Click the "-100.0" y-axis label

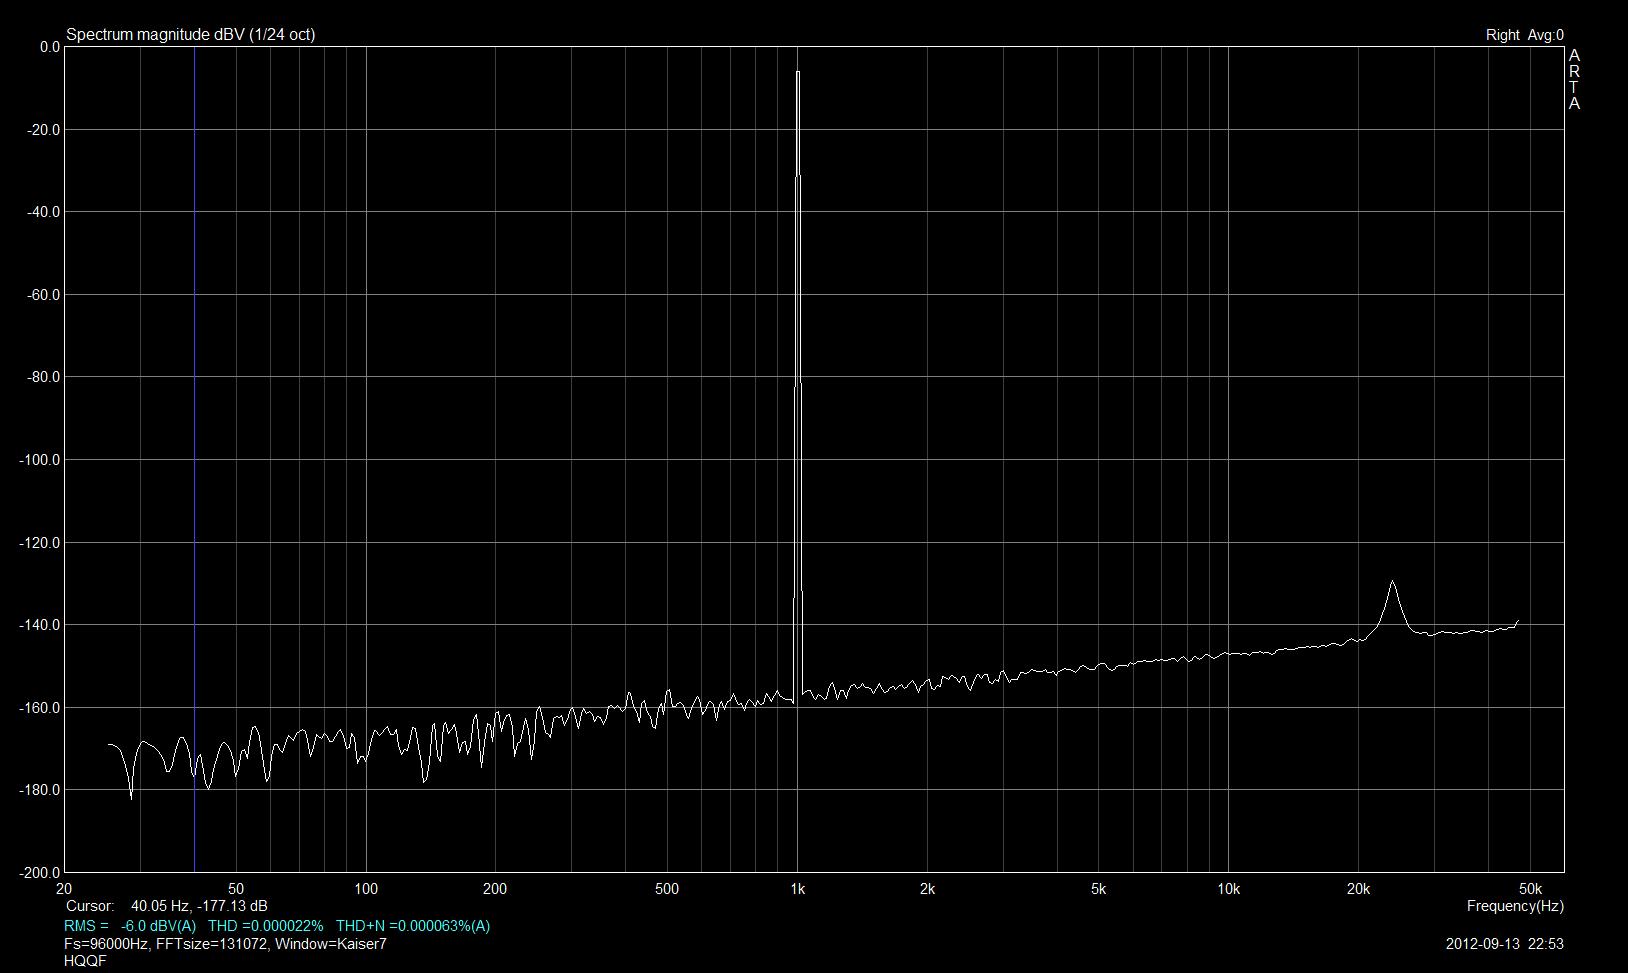pyautogui.click(x=41, y=460)
